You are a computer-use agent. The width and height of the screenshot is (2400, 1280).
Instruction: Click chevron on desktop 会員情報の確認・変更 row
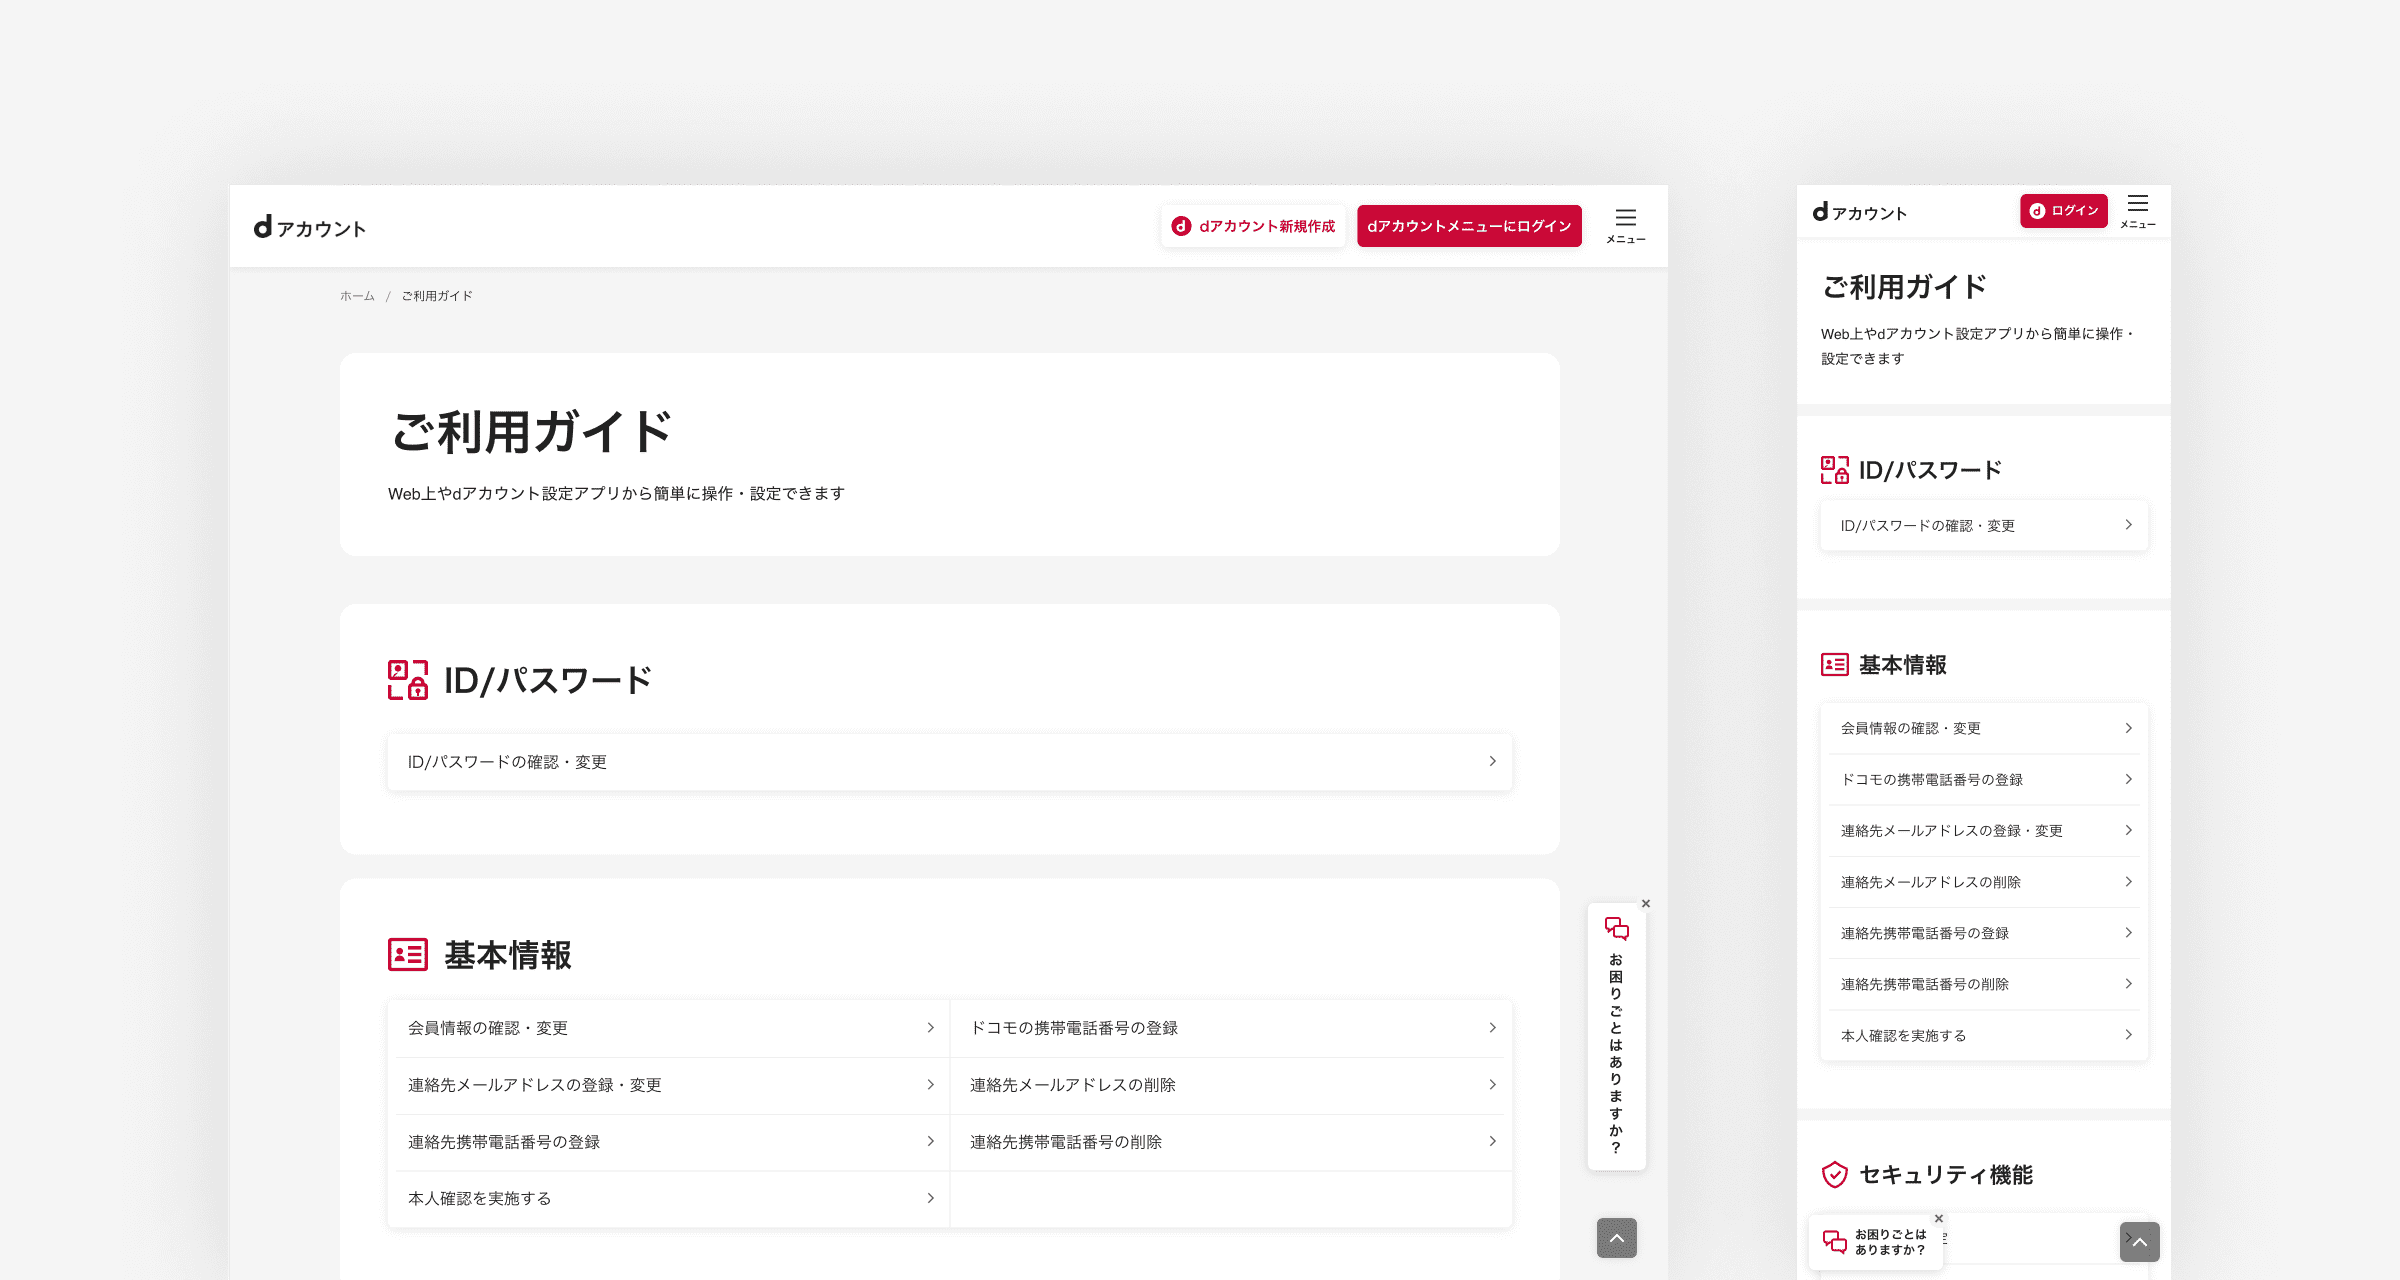[x=930, y=1027]
